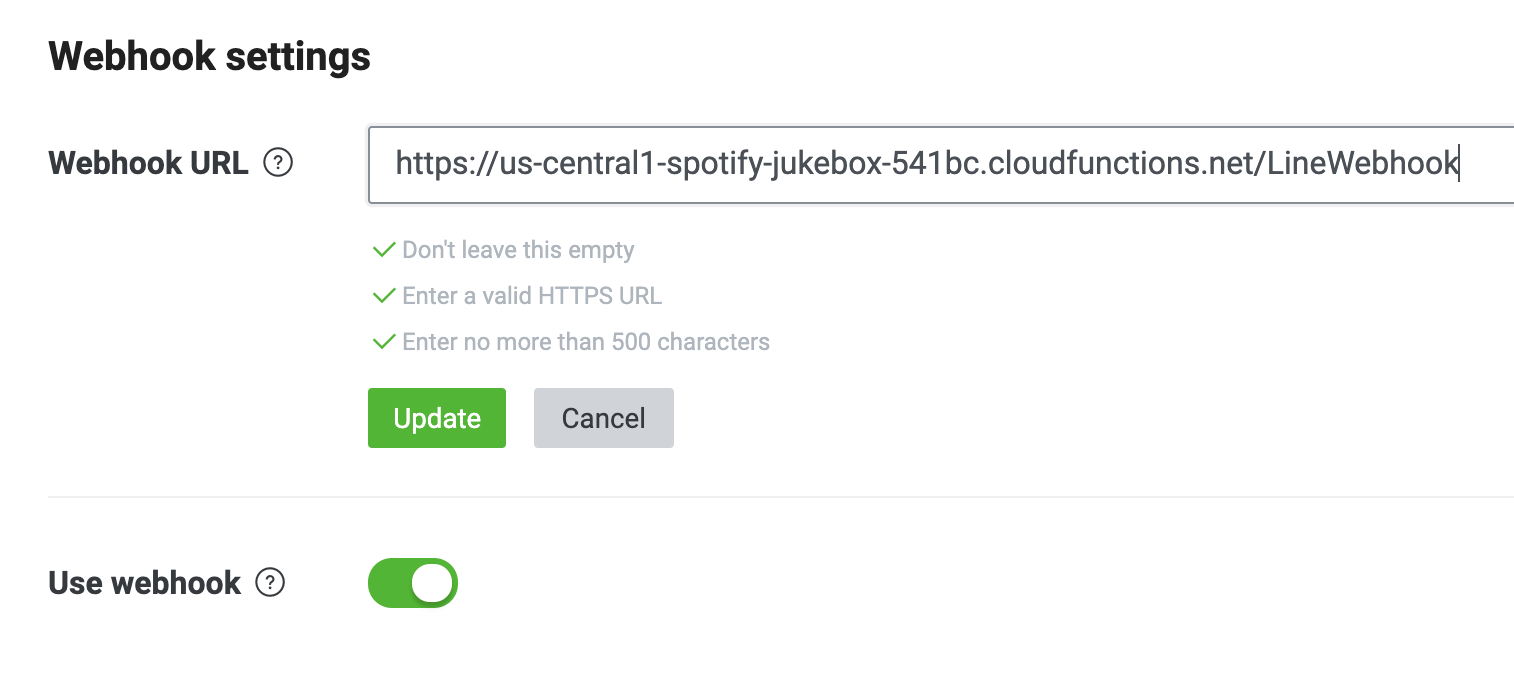Screen dimensions: 1514x674
Task: Open the help icon beside Webhook URL
Action: click(277, 163)
